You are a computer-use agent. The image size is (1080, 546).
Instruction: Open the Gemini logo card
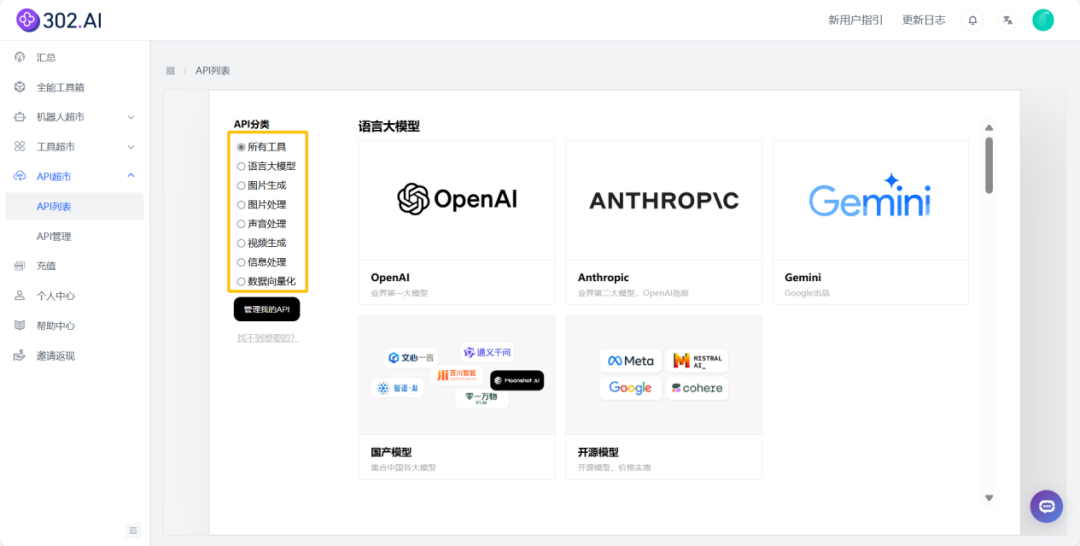(871, 200)
